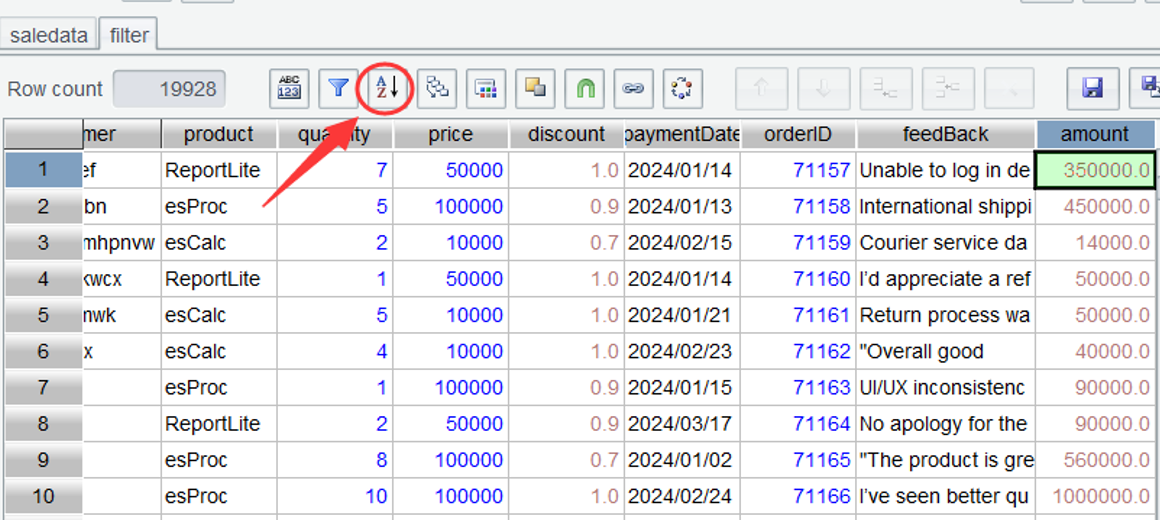Click the feedBack column header
1160x520 pixels.
(x=945, y=134)
